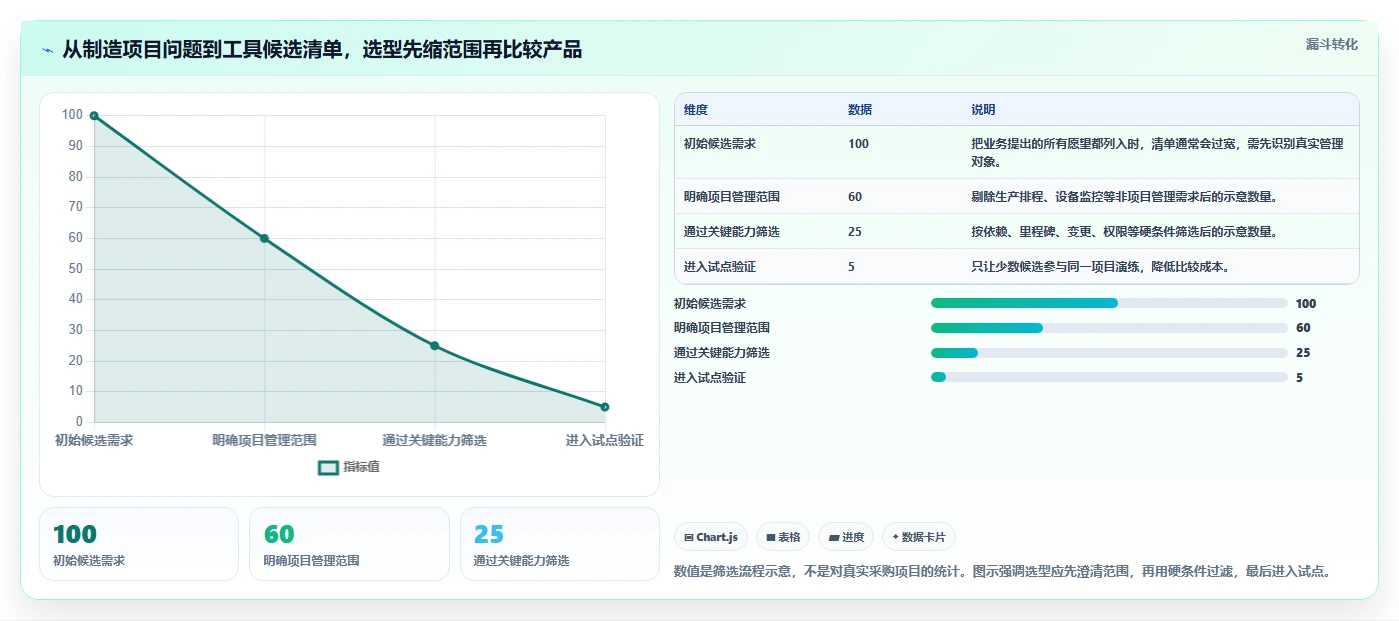Click value 60 at progress bar end
1399x621 pixels.
tap(1303, 328)
